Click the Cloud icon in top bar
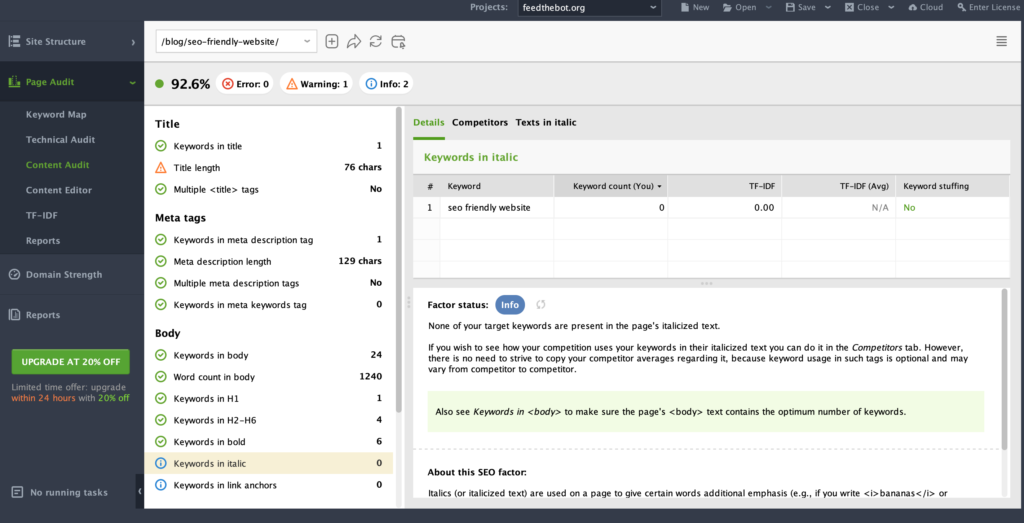1024x523 pixels. point(924,7)
